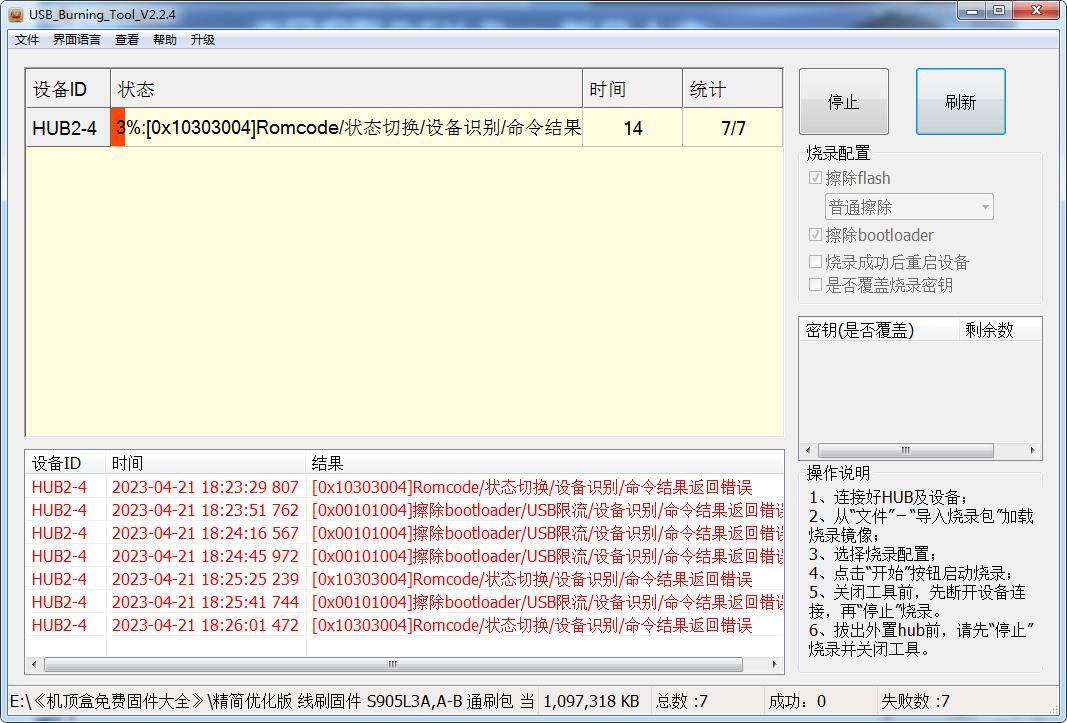The width and height of the screenshot is (1067, 723).
Task: Click the log horizontal scrollbar thumb
Action: pyautogui.click(x=393, y=664)
